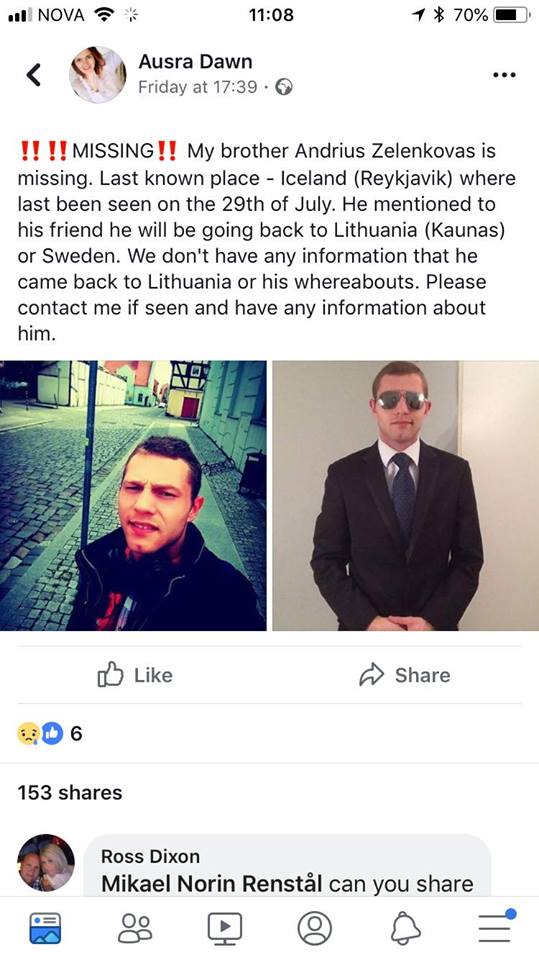The width and height of the screenshot is (539, 960).
Task: Tap the public globe privacy icon
Action: [x=284, y=87]
